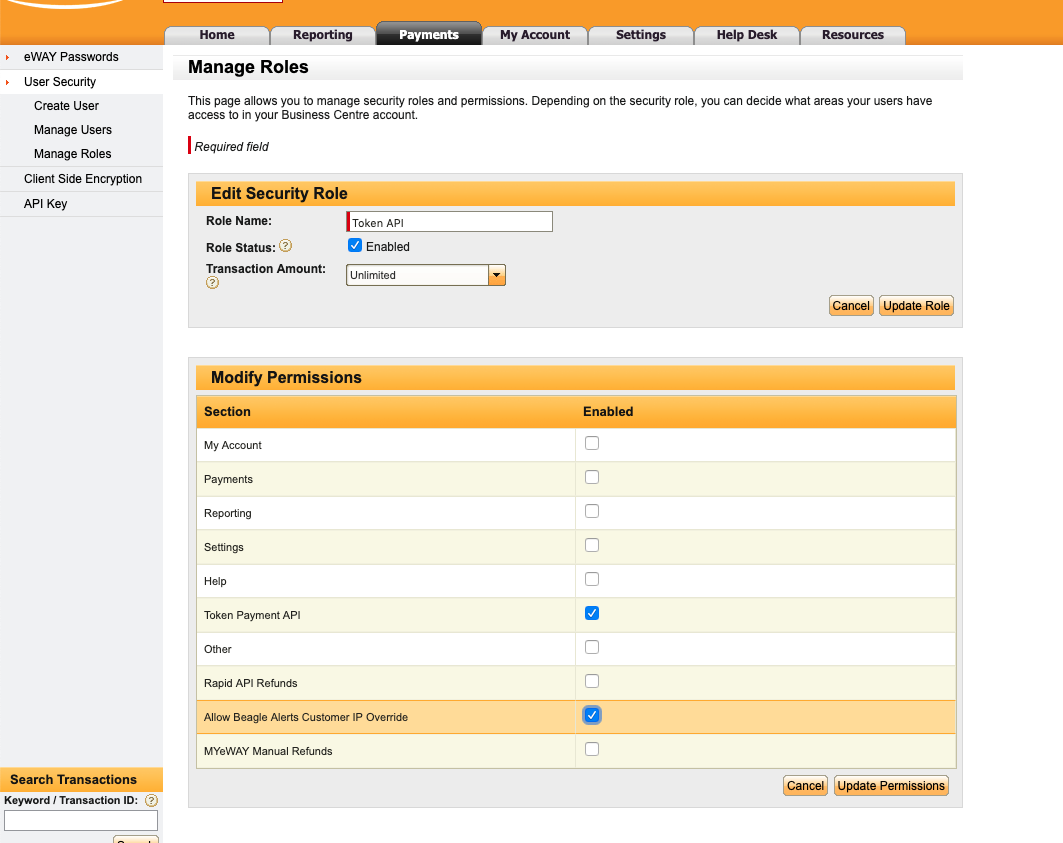The image size is (1063, 843).
Task: Open Manage Roles in the sidebar
Action: pyautogui.click(x=73, y=154)
